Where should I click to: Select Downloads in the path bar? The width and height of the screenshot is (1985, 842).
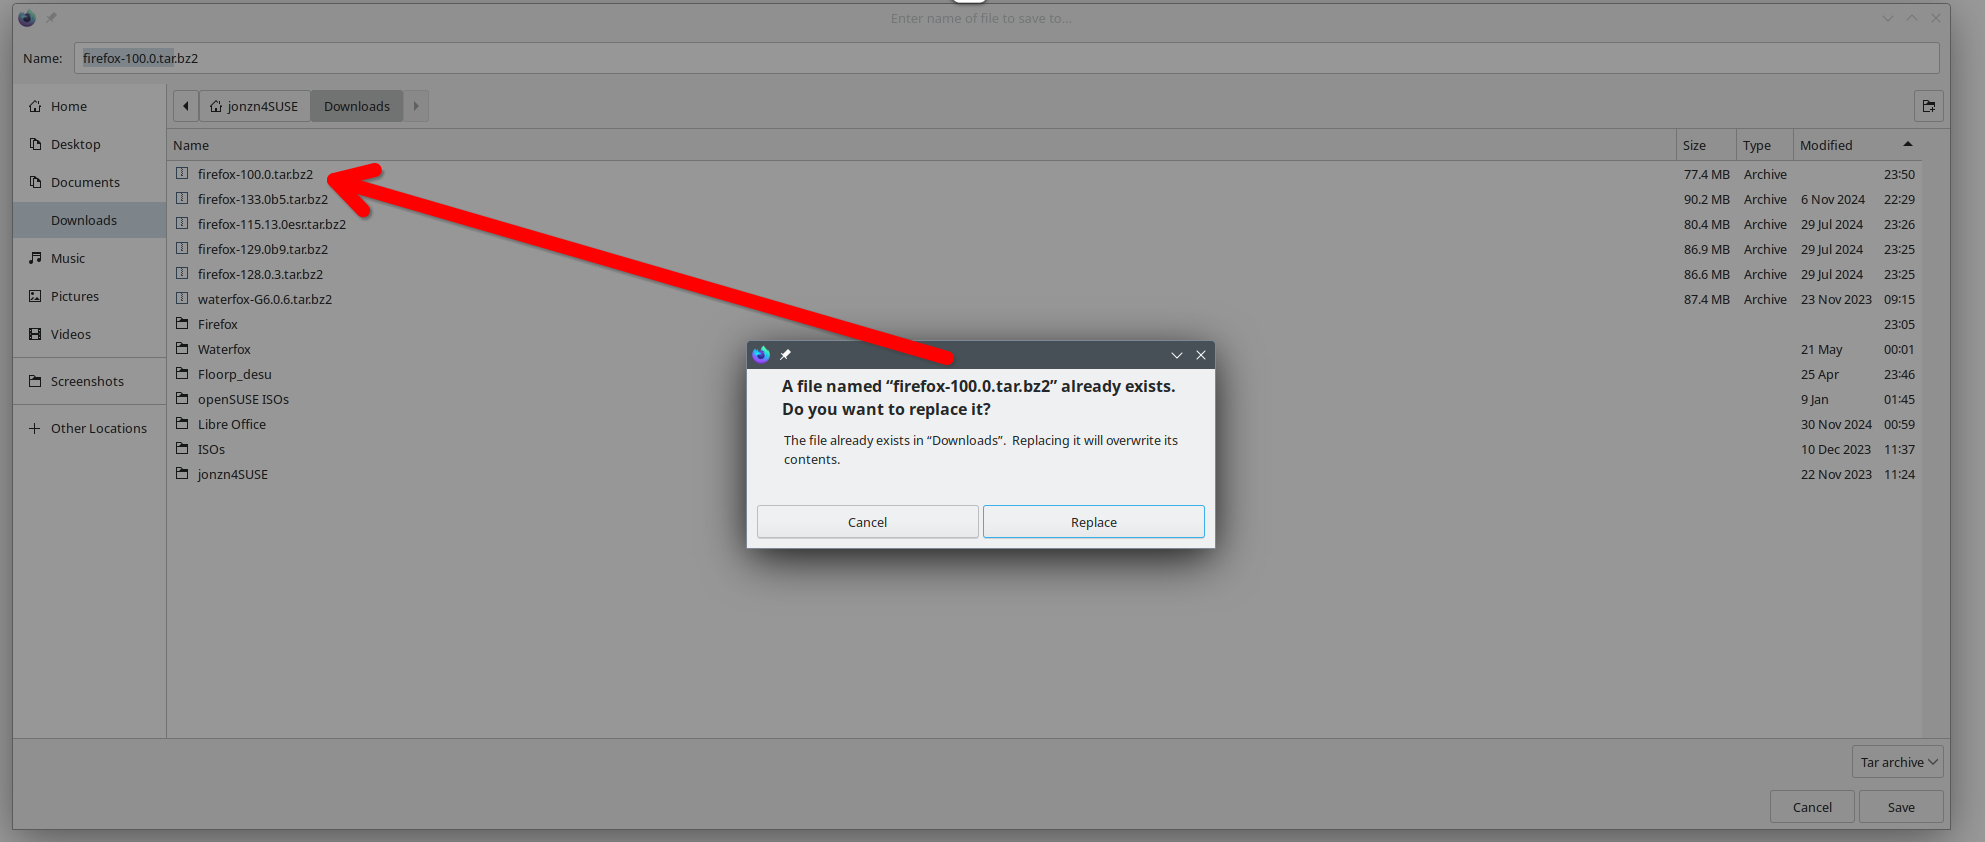coord(357,106)
